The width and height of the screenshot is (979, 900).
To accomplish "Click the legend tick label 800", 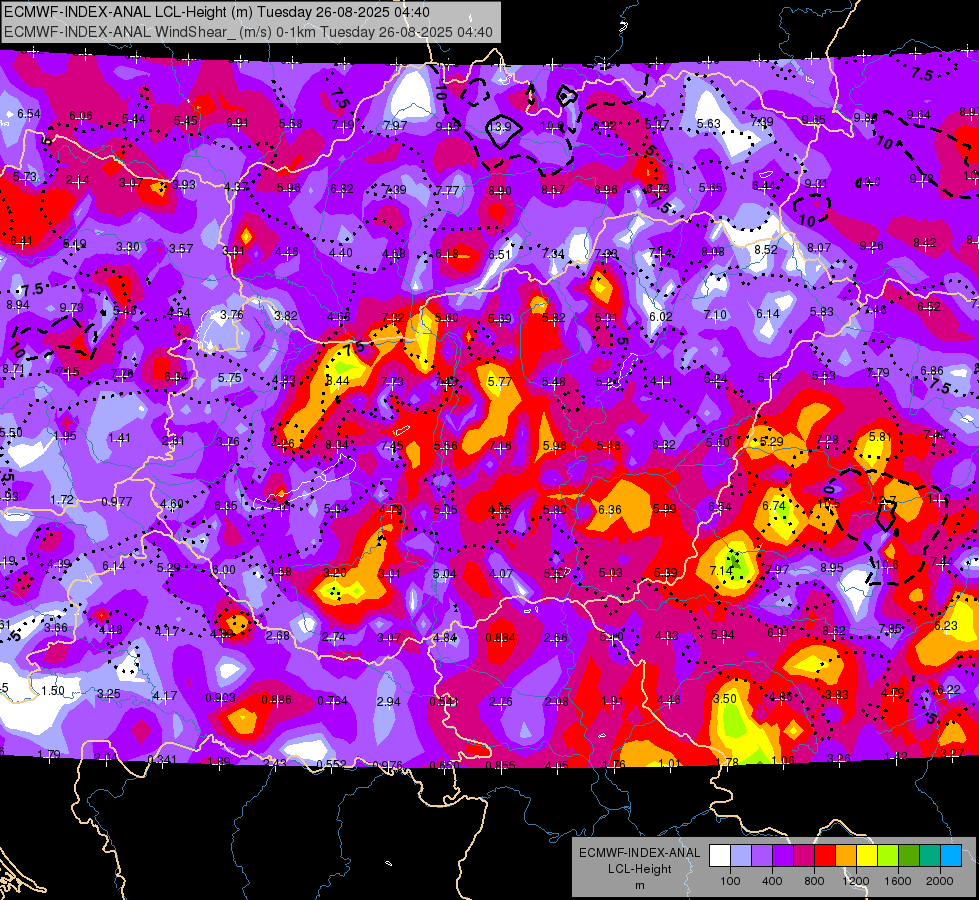I will 814,881.
